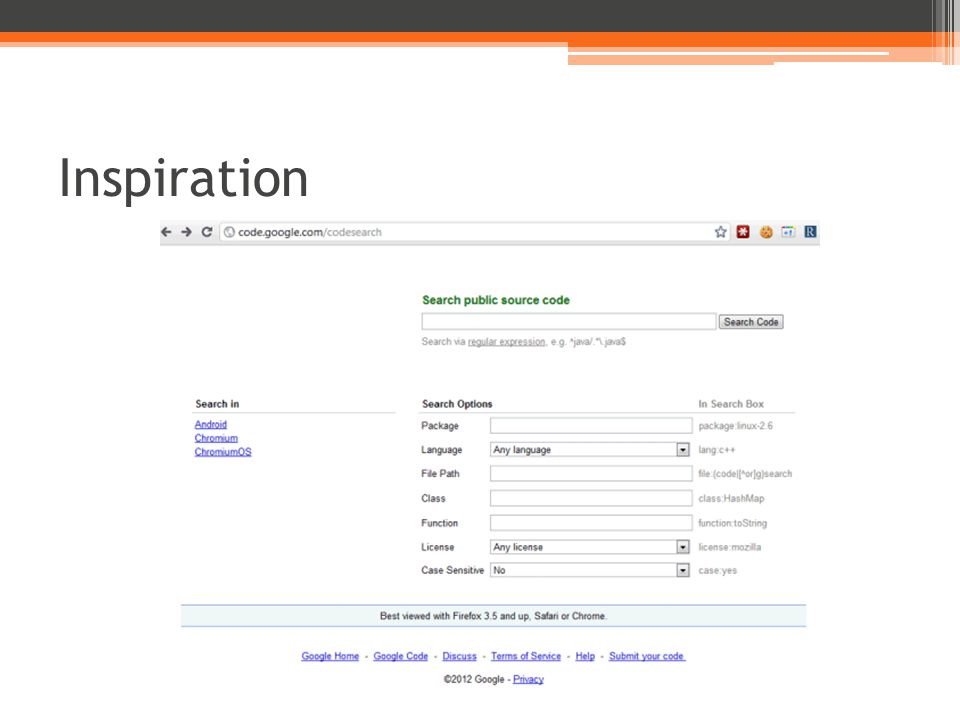Open the ChromiumOS search link
The image size is (960, 720).
click(x=223, y=452)
